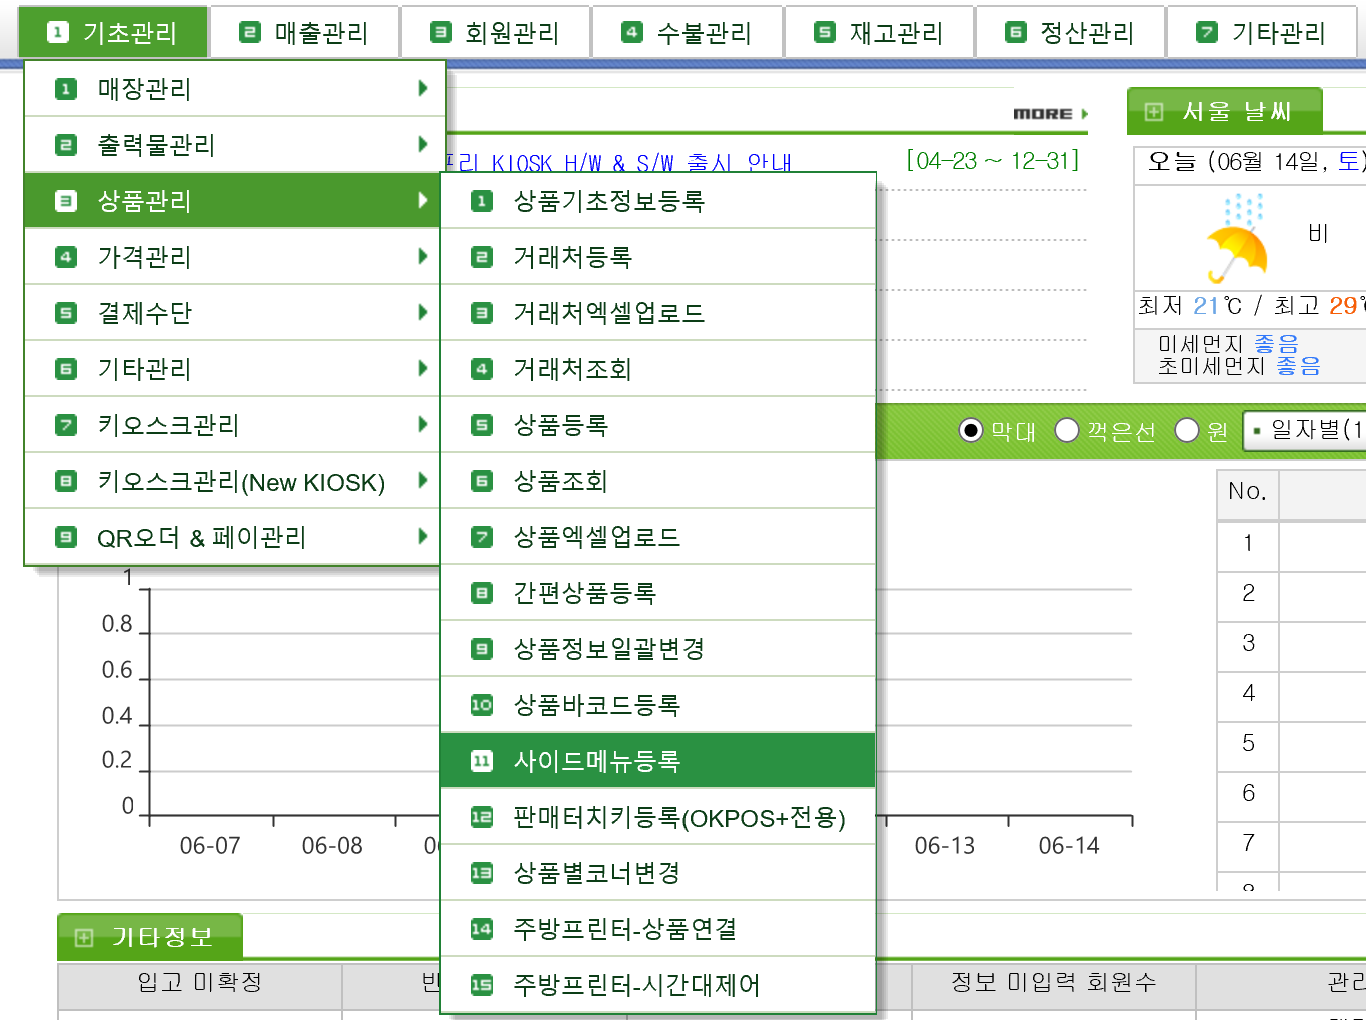The image size is (1366, 1020).
Task: Click the plus icon beside 서울 날씨
Action: 1153,112
